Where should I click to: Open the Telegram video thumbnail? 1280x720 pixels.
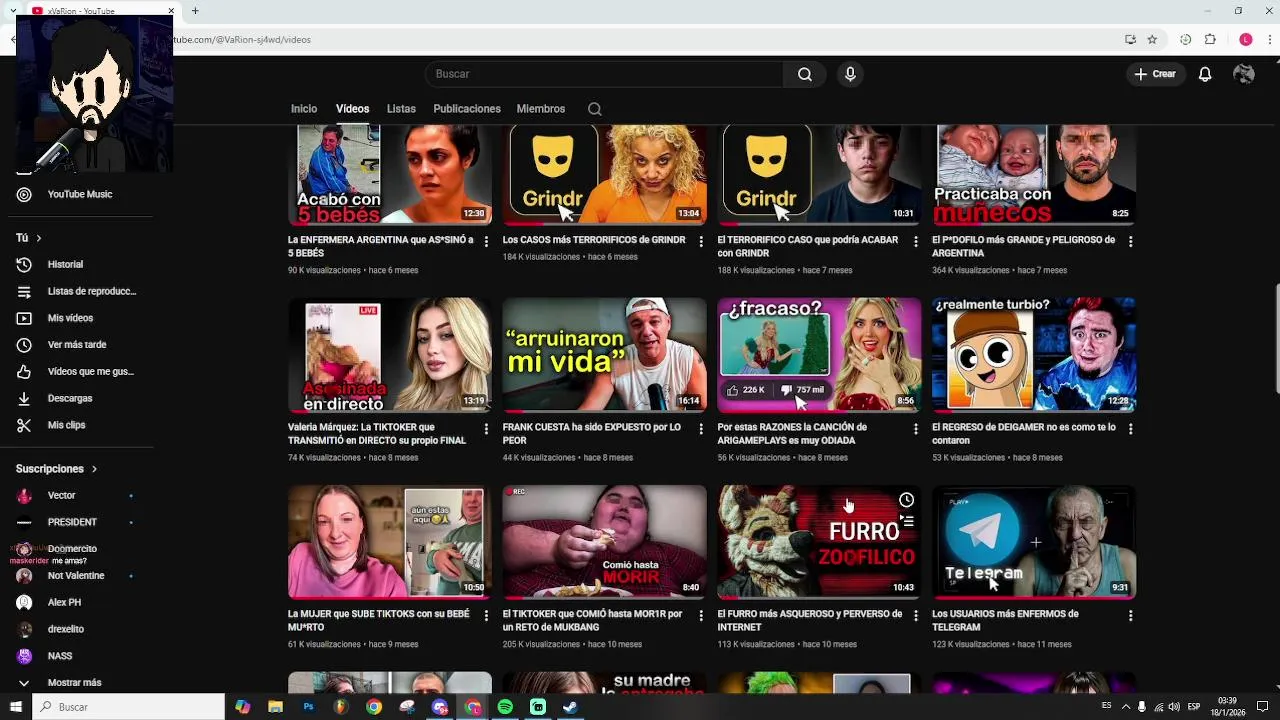1034,542
